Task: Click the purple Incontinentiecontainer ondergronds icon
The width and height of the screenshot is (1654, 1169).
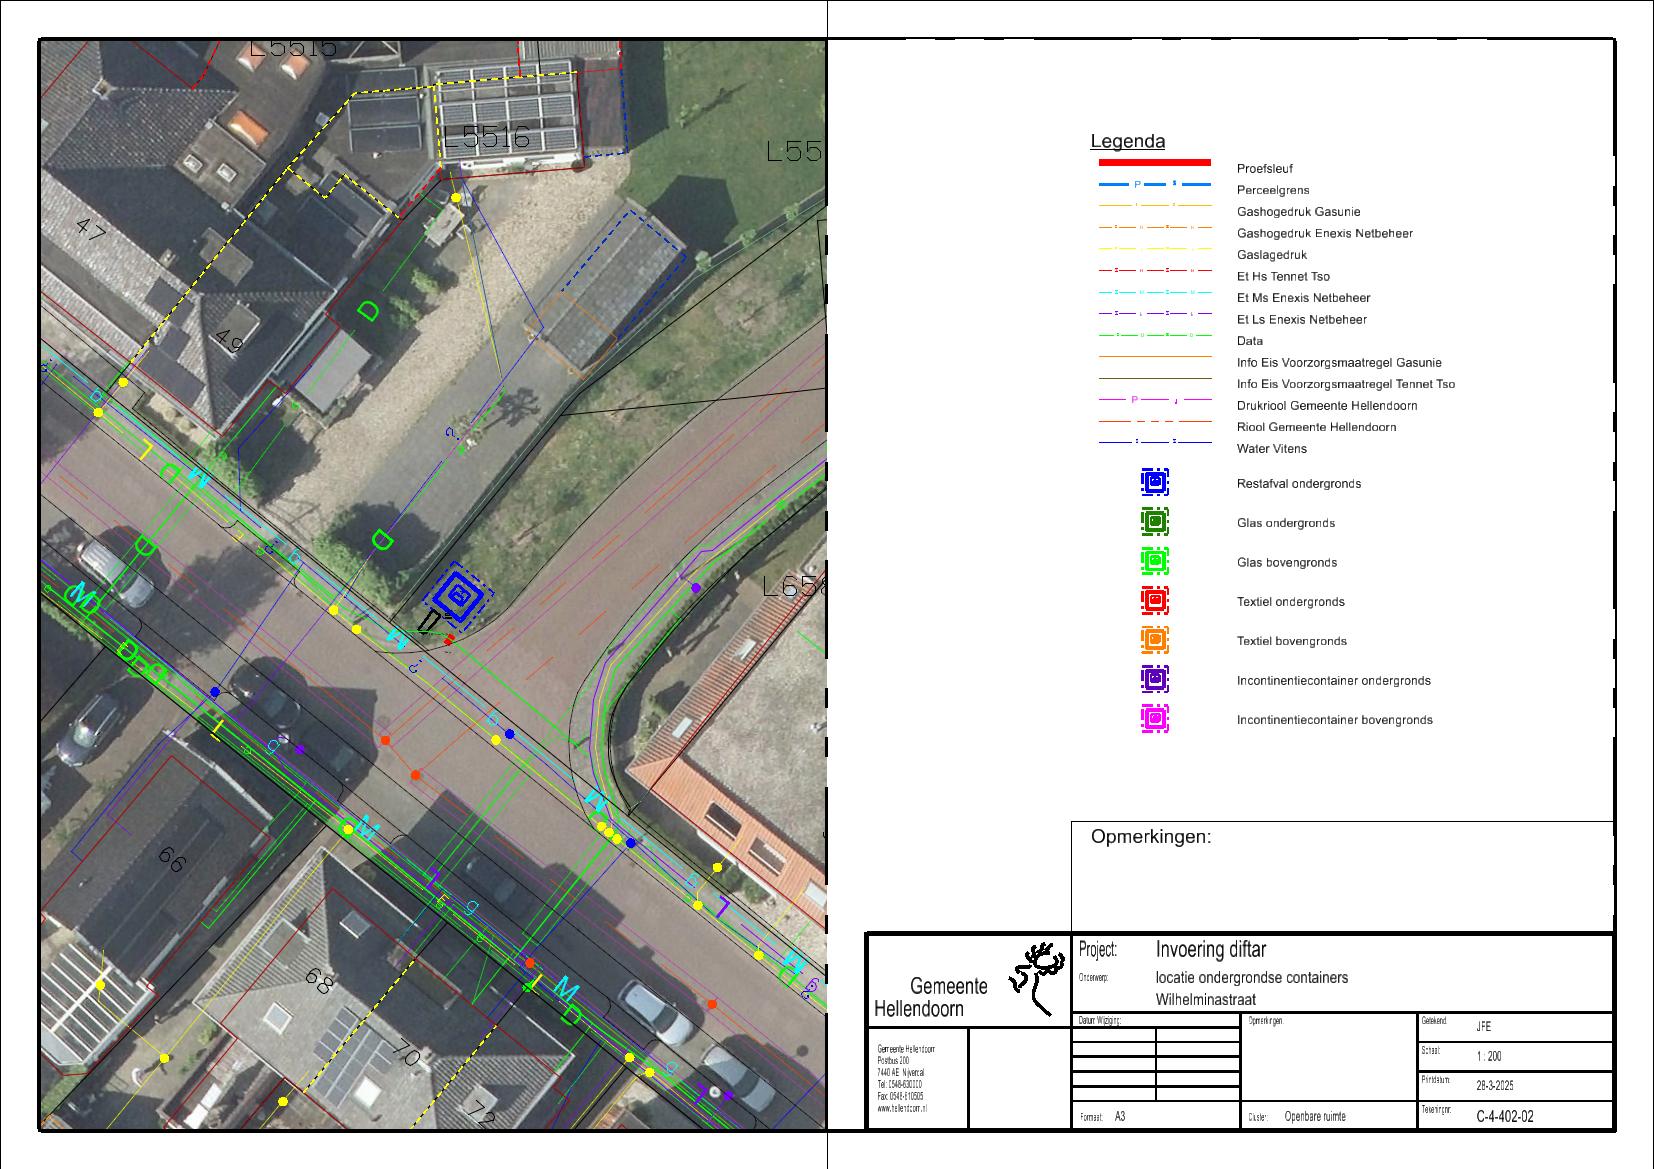Action: click(1154, 680)
